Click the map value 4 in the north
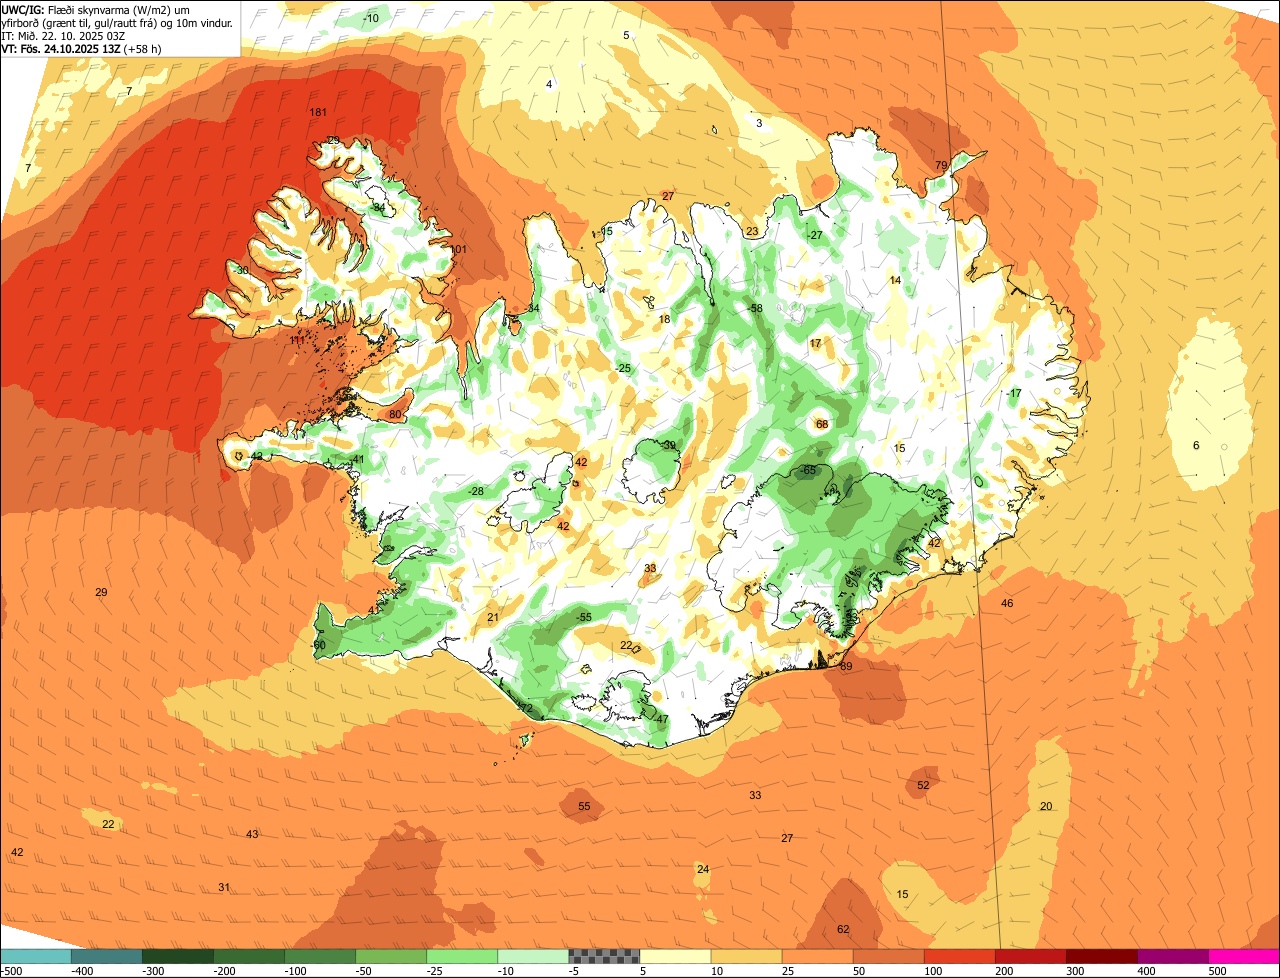The image size is (1280, 978). pyautogui.click(x=549, y=84)
